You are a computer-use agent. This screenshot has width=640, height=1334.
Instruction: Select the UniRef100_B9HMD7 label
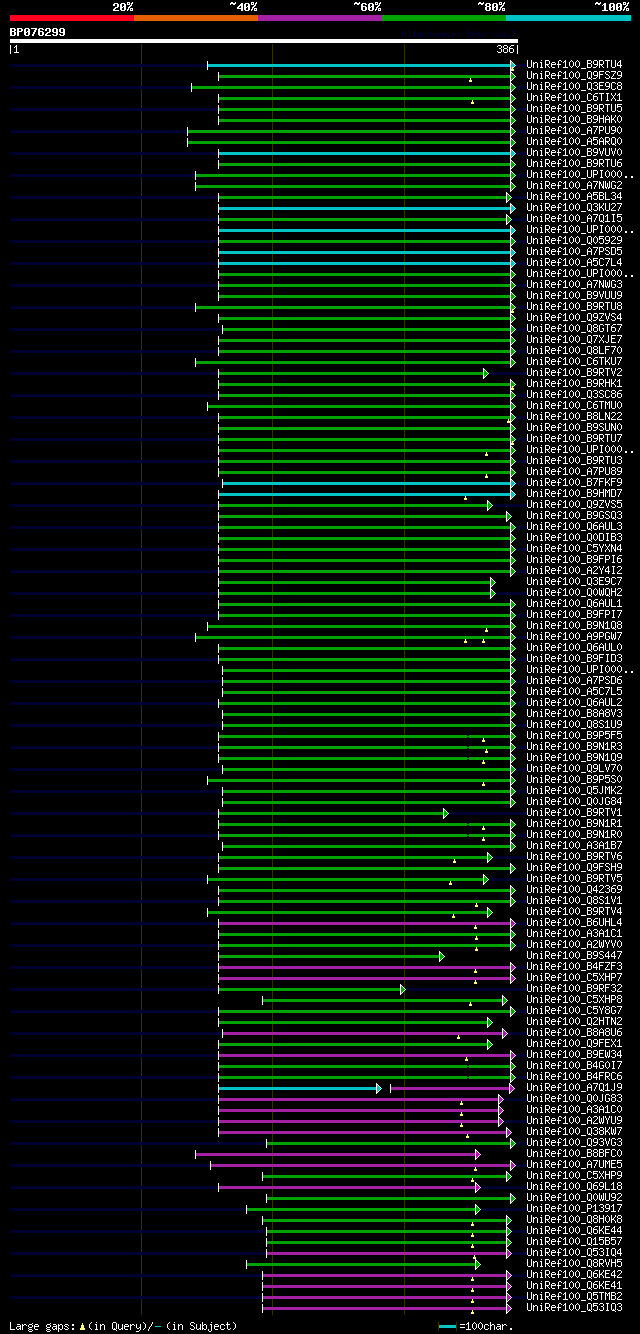tap(574, 494)
